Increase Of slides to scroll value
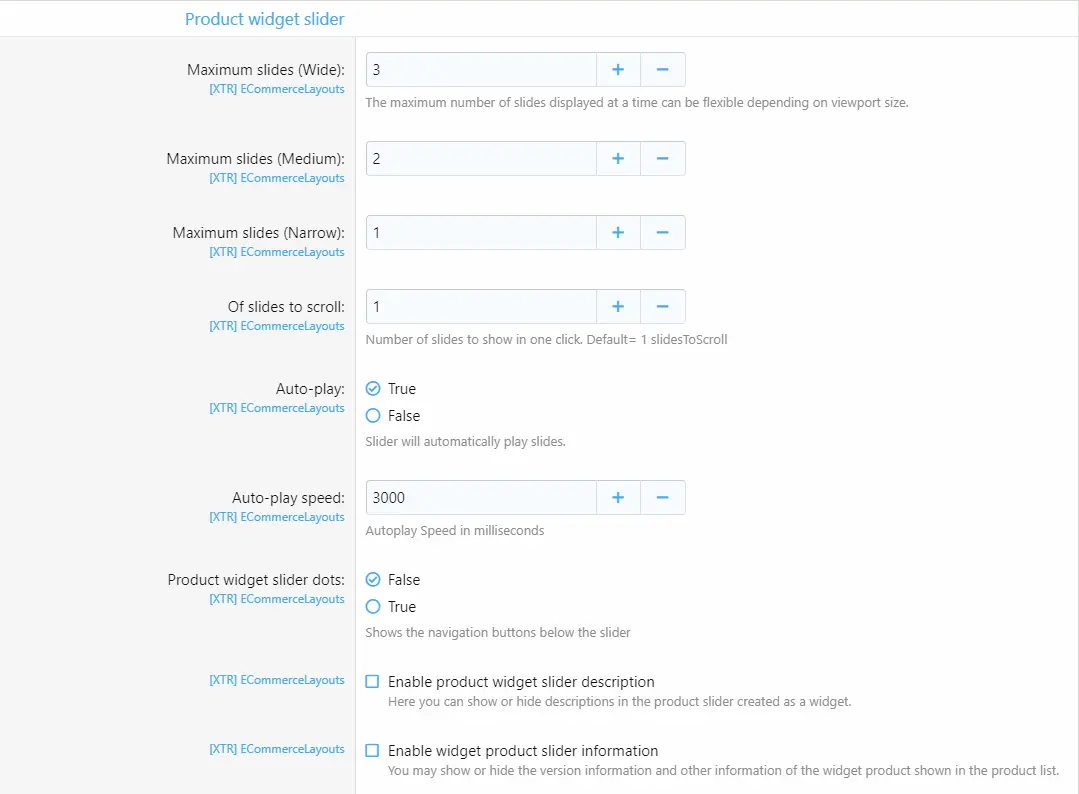Image resolution: width=1079 pixels, height=794 pixels. tap(618, 307)
